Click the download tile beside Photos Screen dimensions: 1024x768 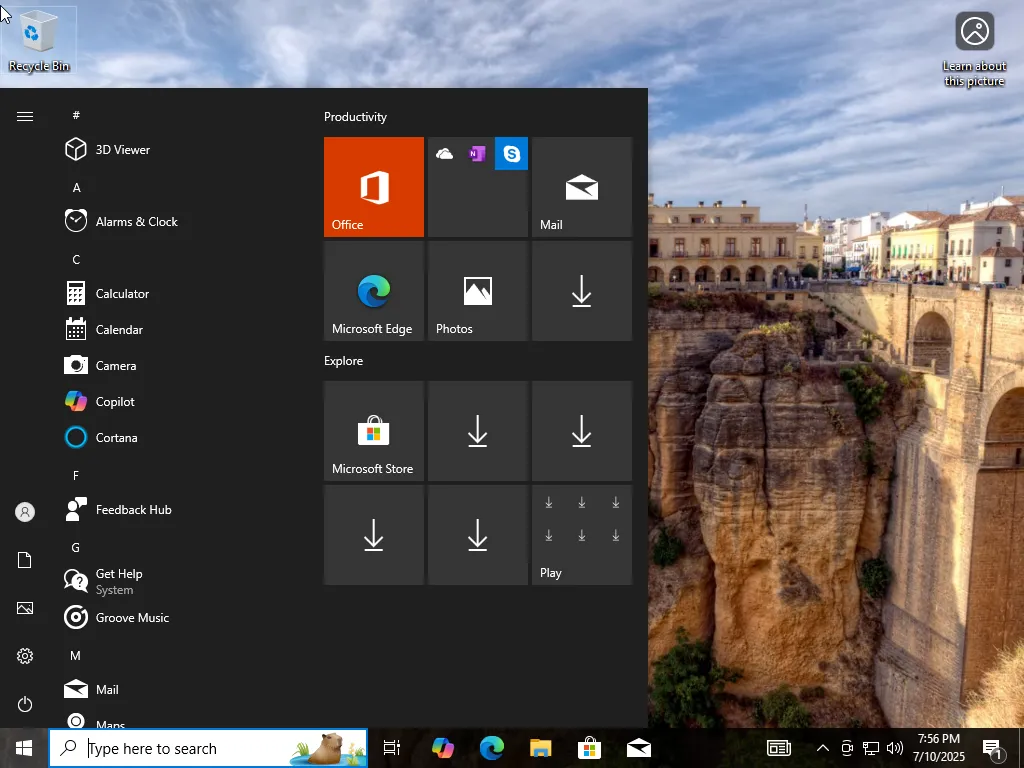click(x=582, y=291)
